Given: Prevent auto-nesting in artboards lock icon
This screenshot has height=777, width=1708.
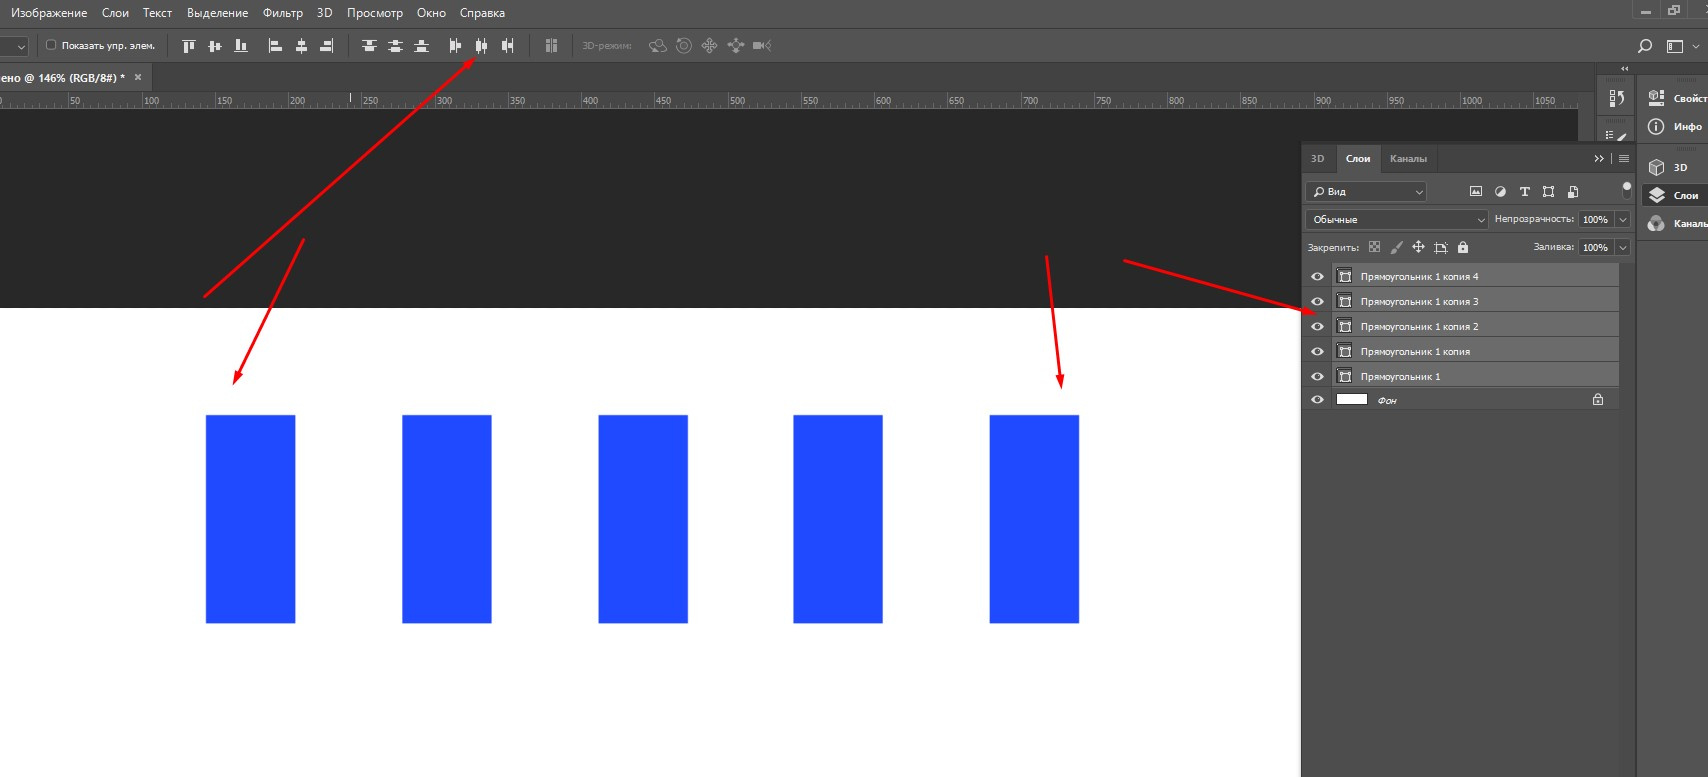Looking at the screenshot, I should point(1441,247).
